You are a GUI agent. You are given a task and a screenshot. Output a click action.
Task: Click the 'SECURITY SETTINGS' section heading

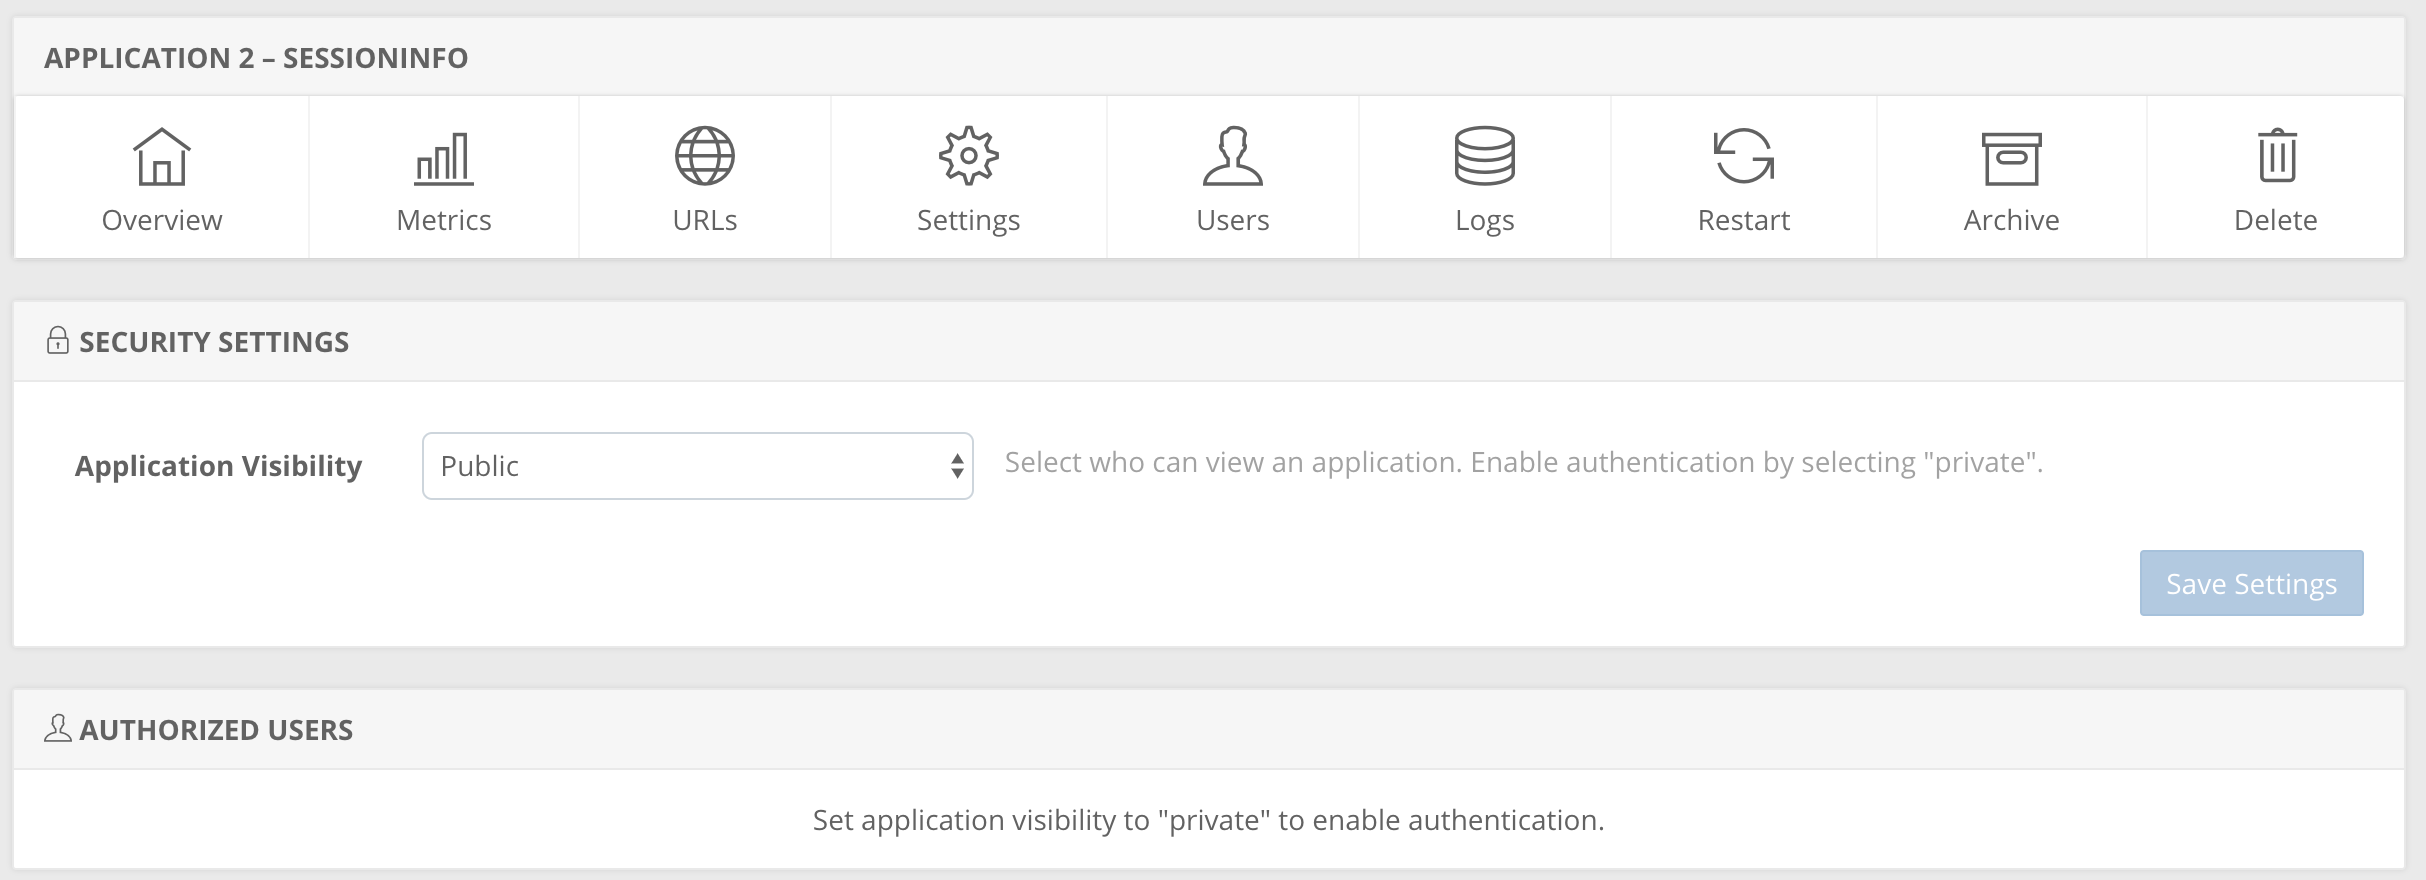[x=214, y=342]
